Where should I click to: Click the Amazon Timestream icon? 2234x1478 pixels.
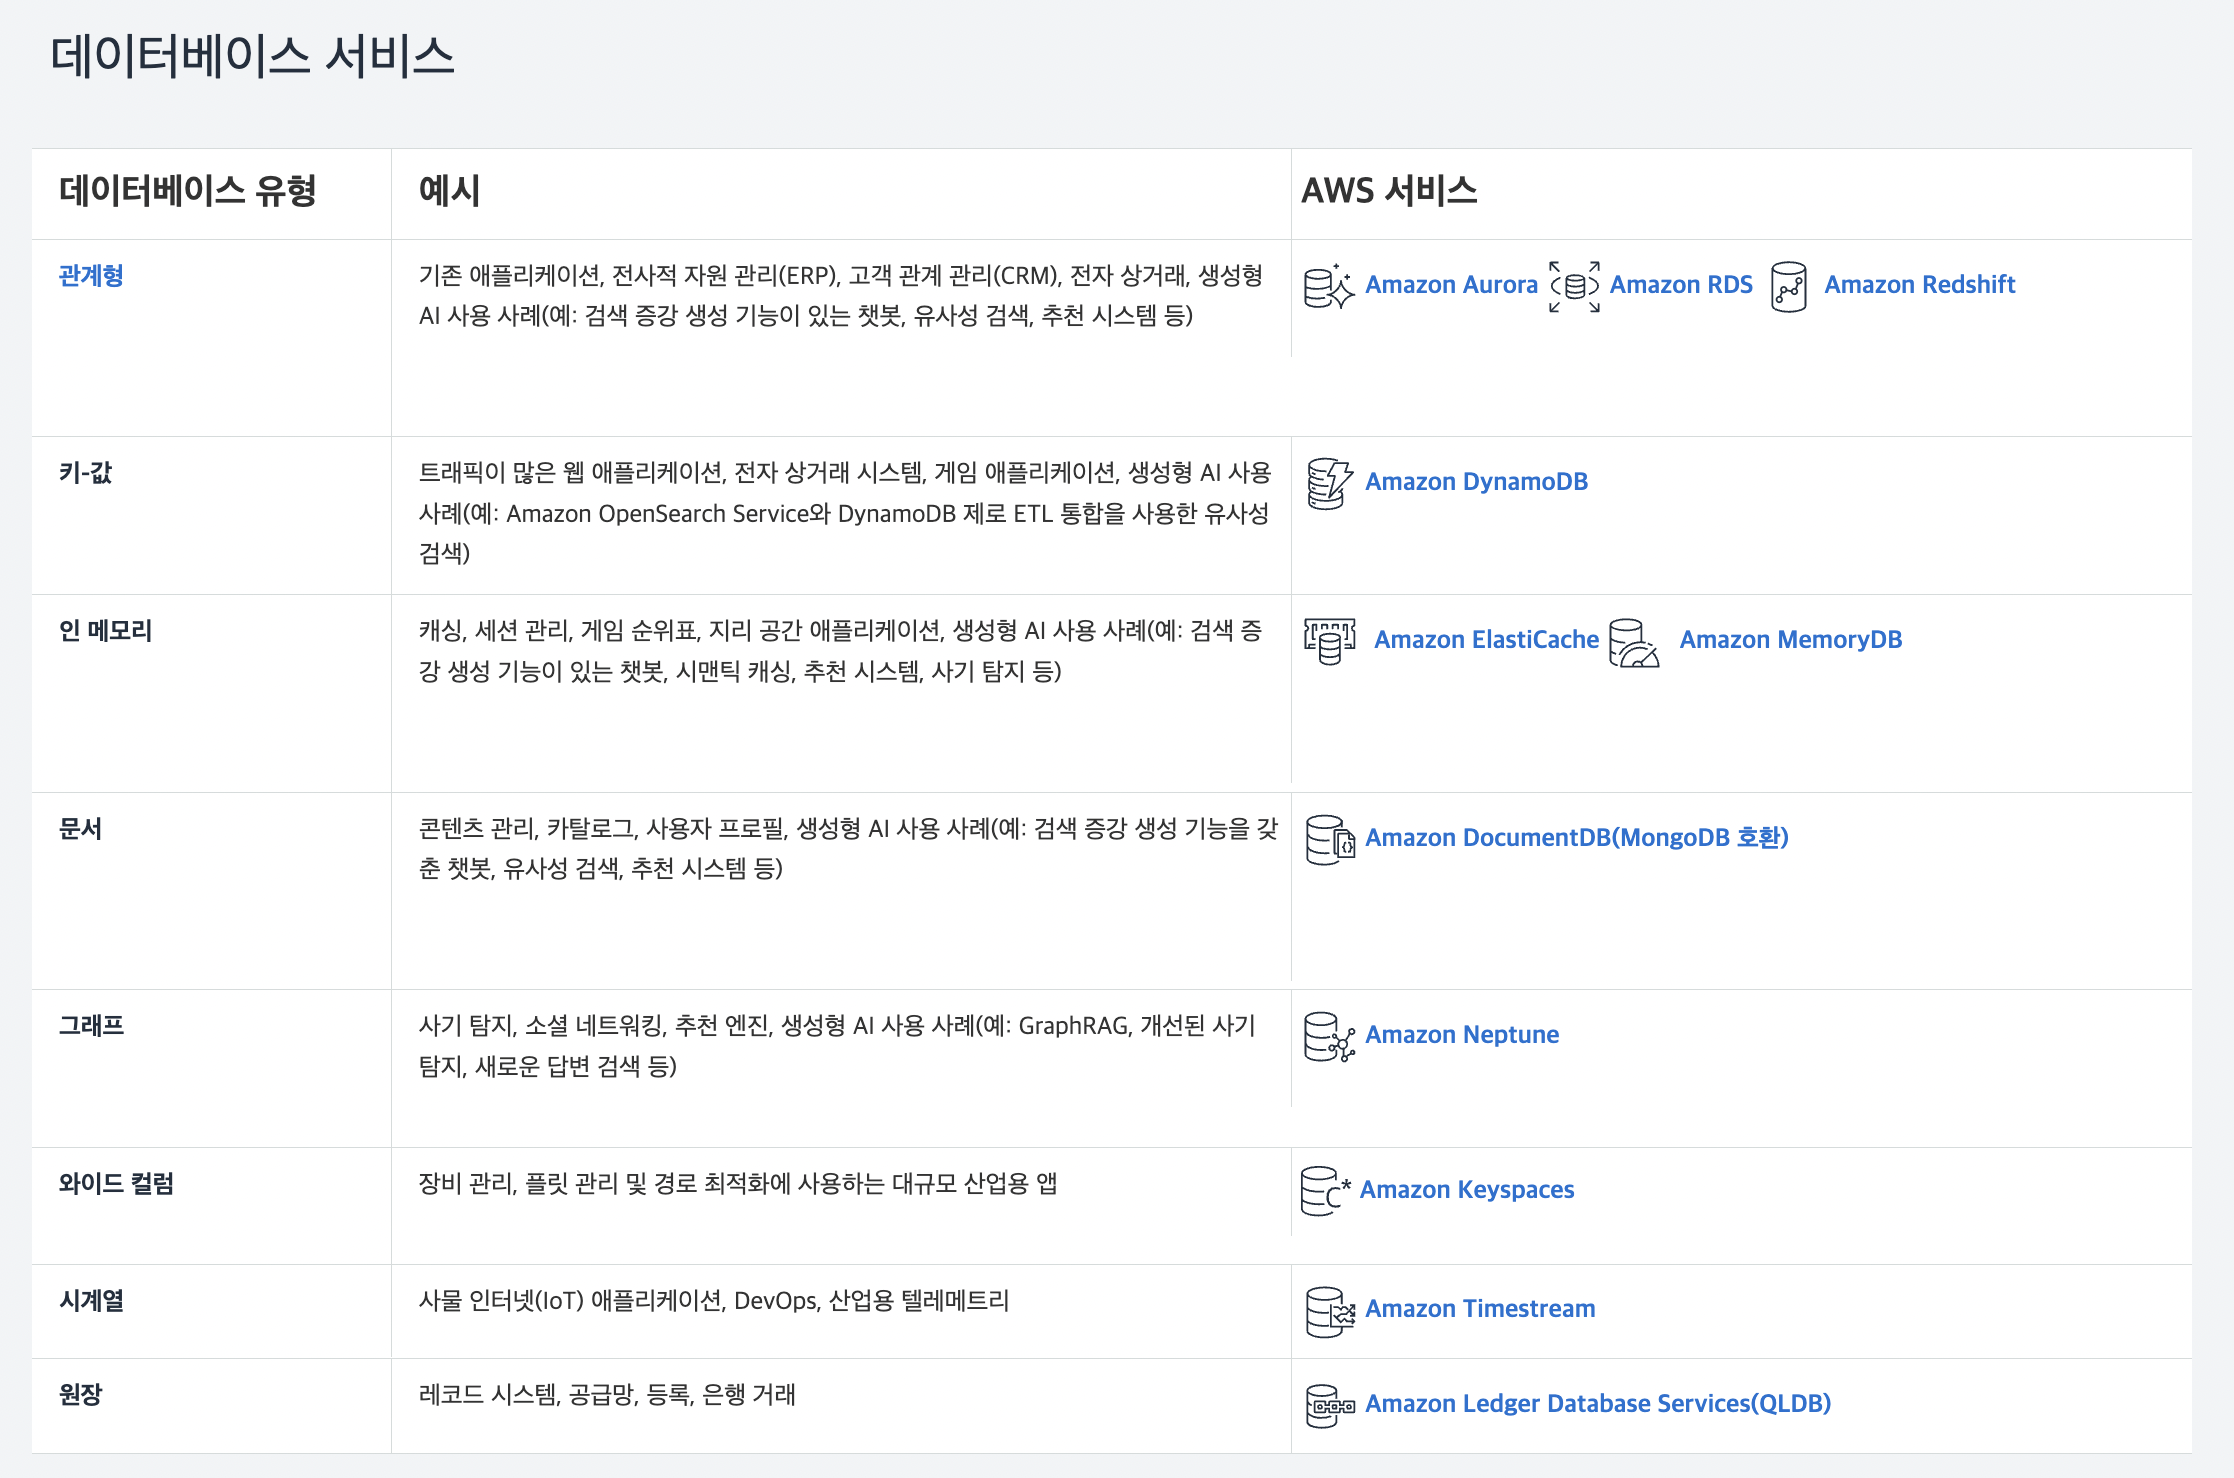pos(1329,1311)
